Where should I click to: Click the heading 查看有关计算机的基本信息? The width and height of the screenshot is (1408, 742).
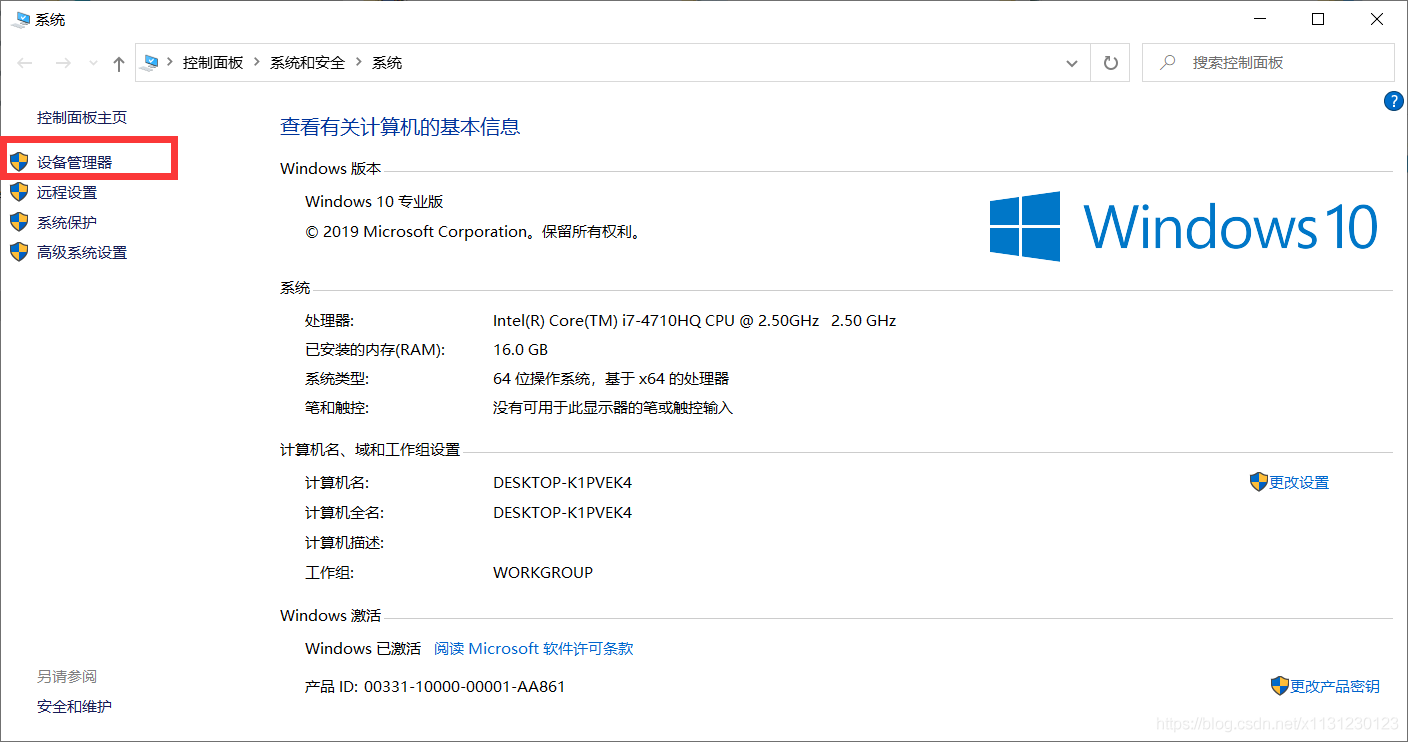coord(400,127)
